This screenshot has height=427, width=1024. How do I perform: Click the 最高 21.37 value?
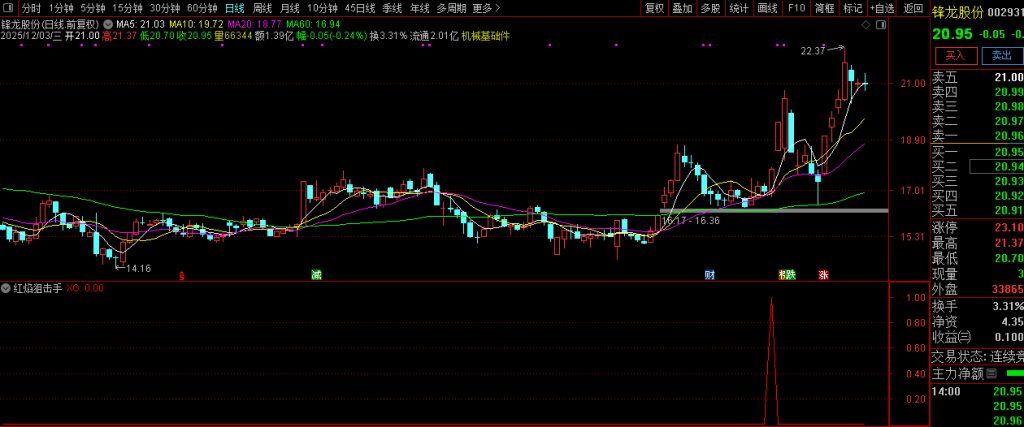click(x=1008, y=243)
